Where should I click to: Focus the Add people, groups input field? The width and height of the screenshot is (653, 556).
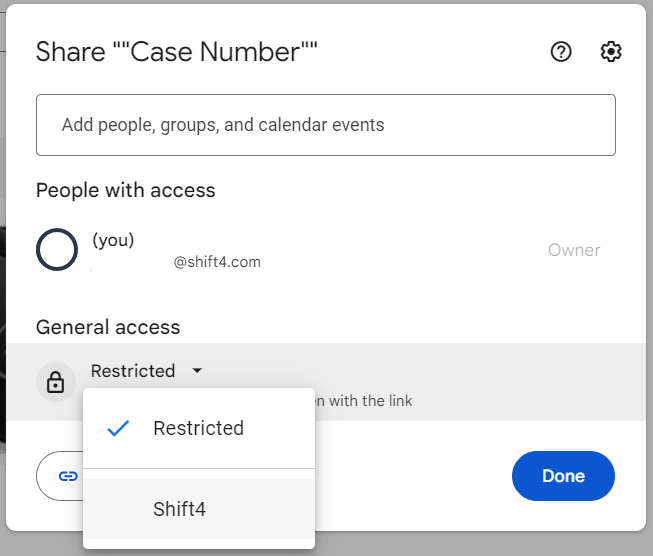tap(325, 125)
